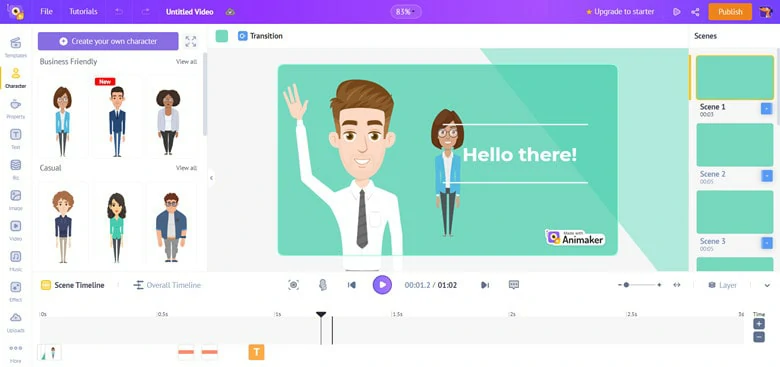
Task: Decrease scene time with minus button
Action: (759, 337)
